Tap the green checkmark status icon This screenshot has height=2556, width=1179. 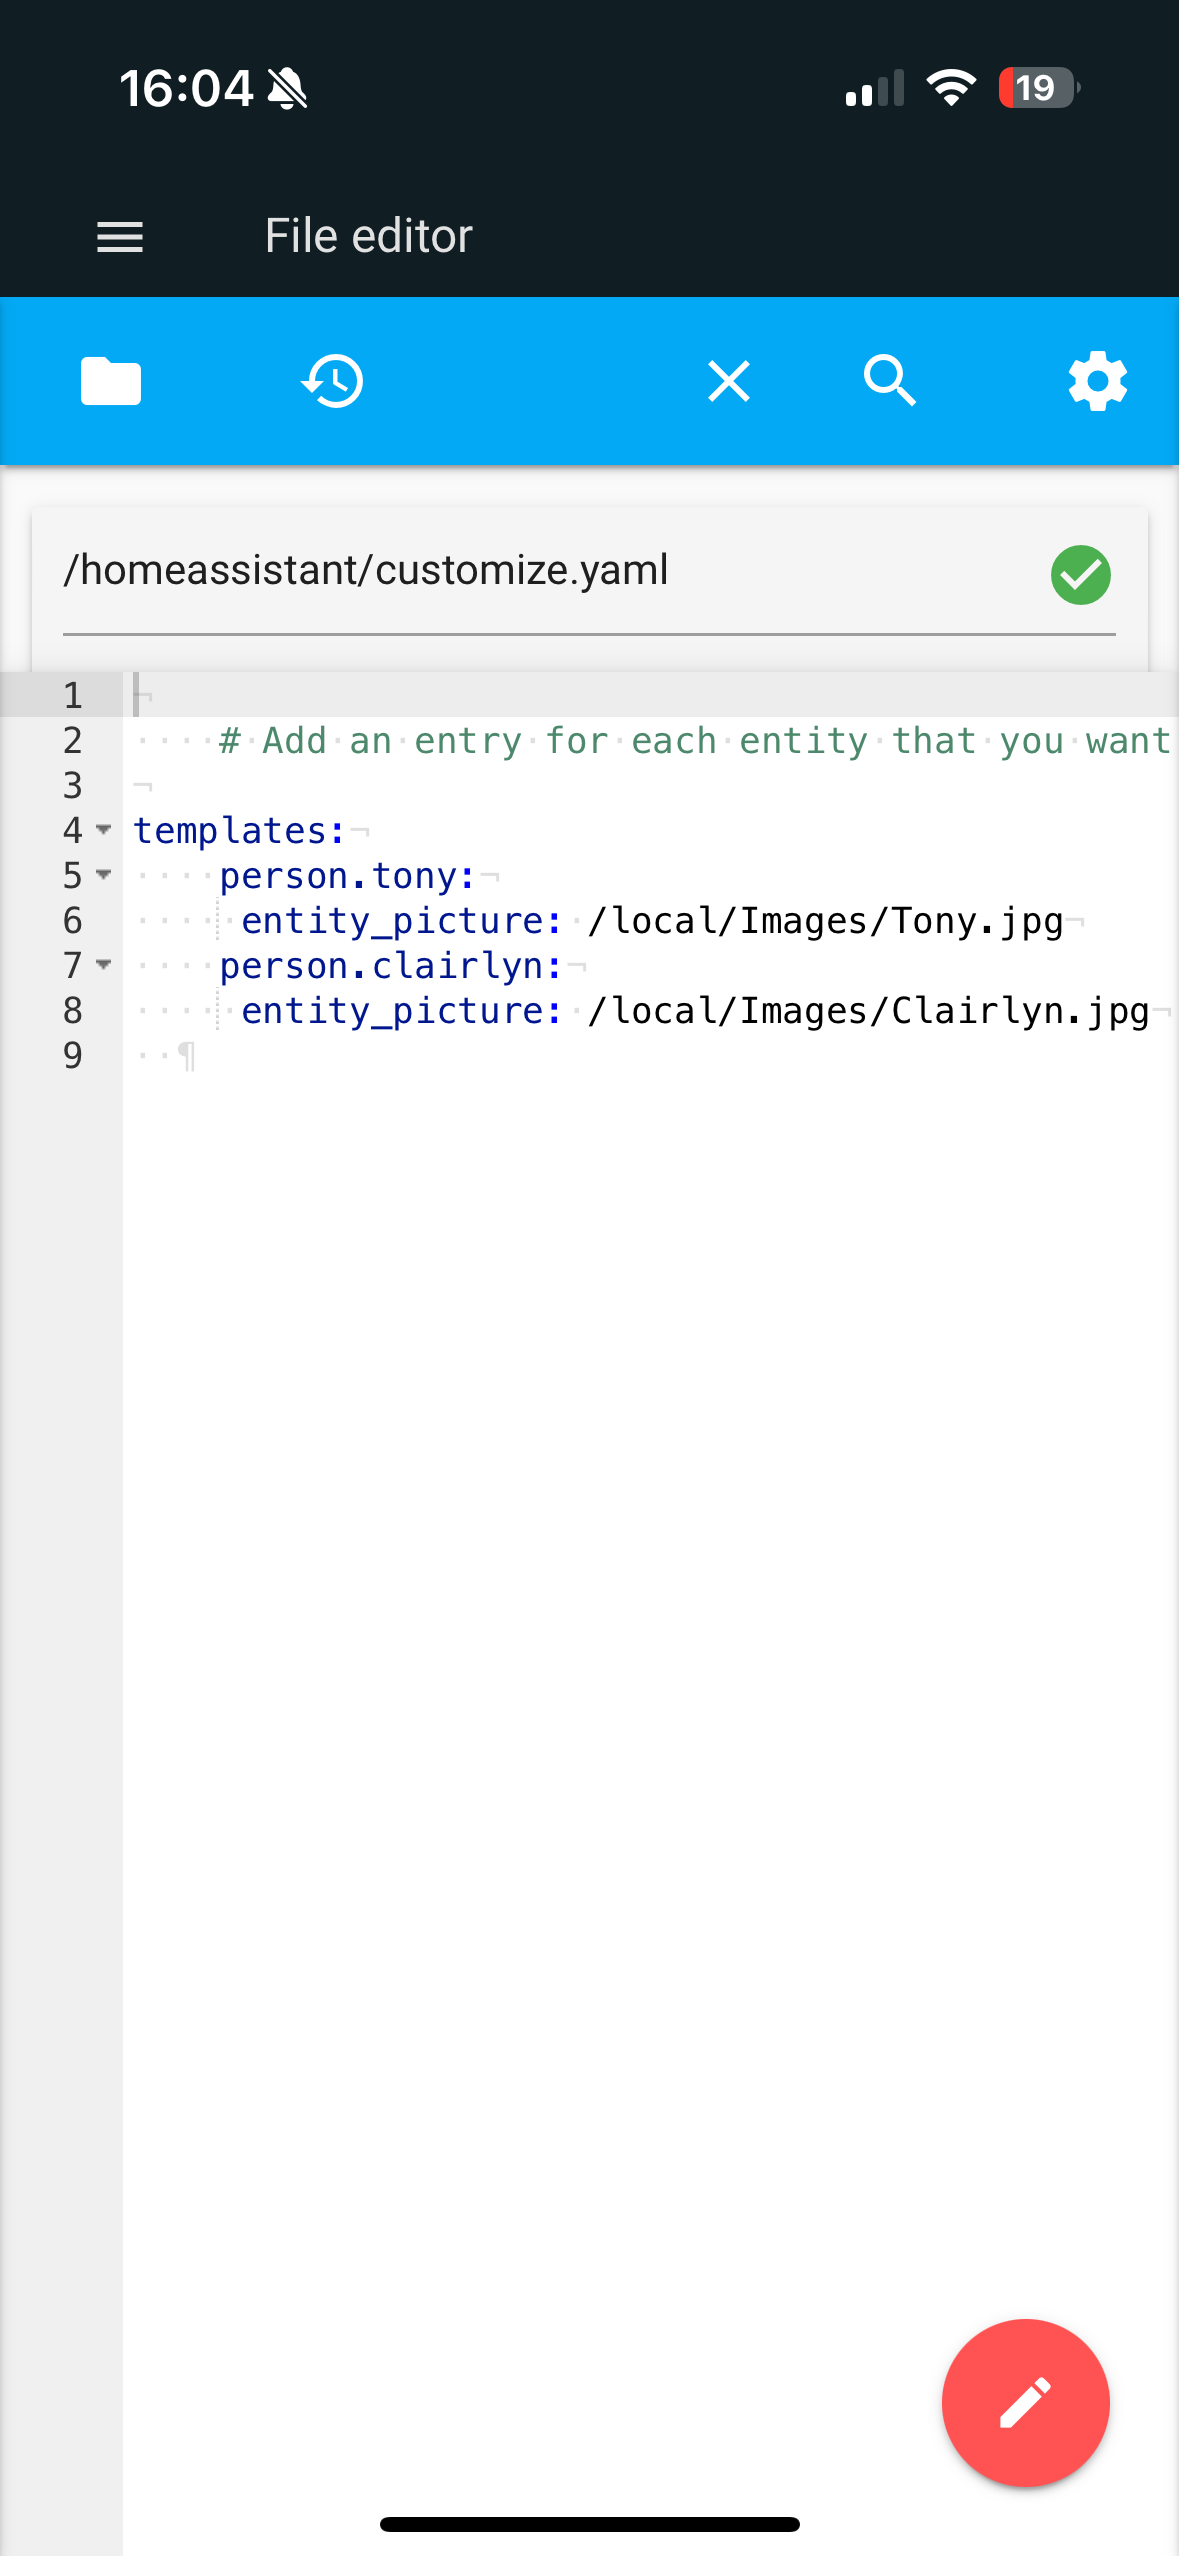[1080, 575]
